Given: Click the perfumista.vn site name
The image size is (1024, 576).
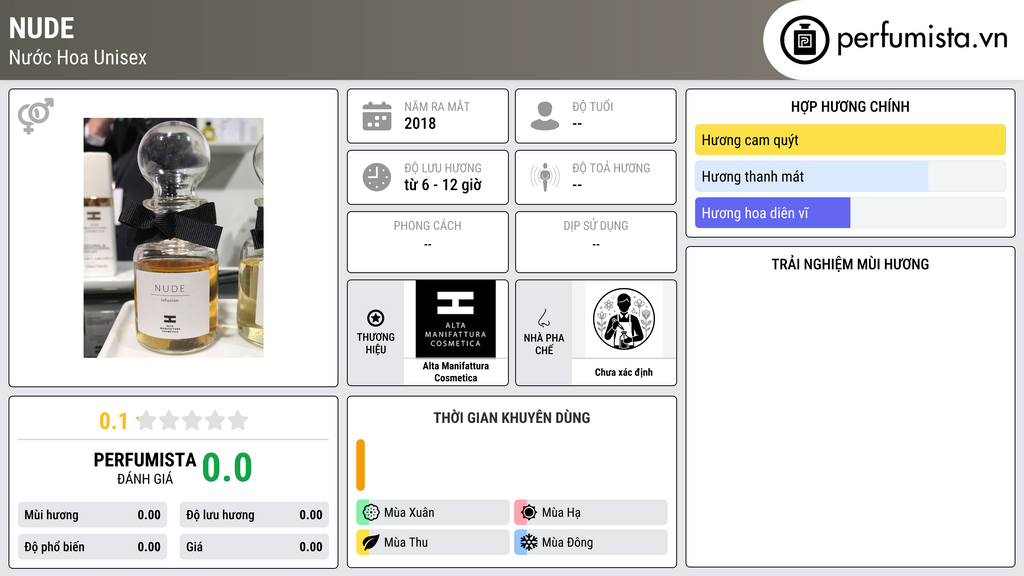Looking at the screenshot, I should [x=922, y=38].
